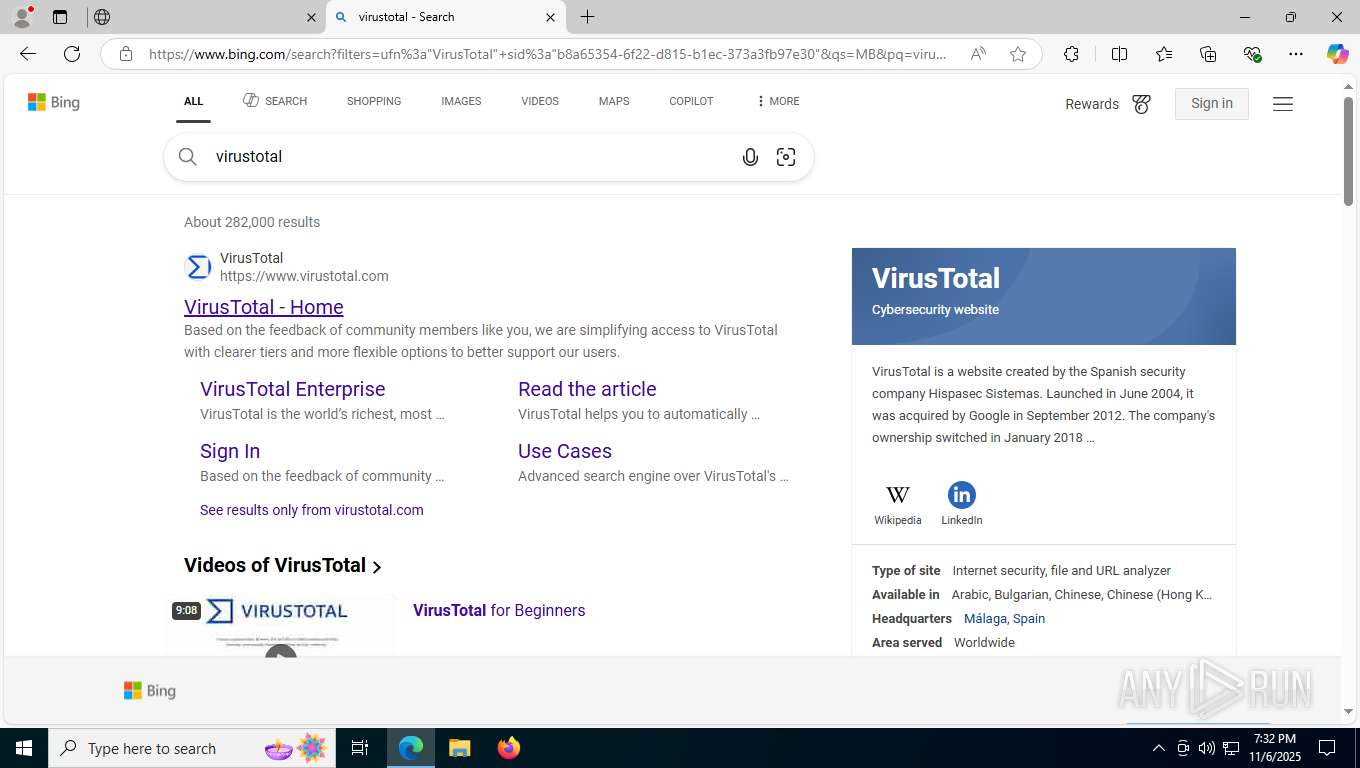1360x768 pixels.
Task: Open the Favorites list
Action: point(1164,54)
